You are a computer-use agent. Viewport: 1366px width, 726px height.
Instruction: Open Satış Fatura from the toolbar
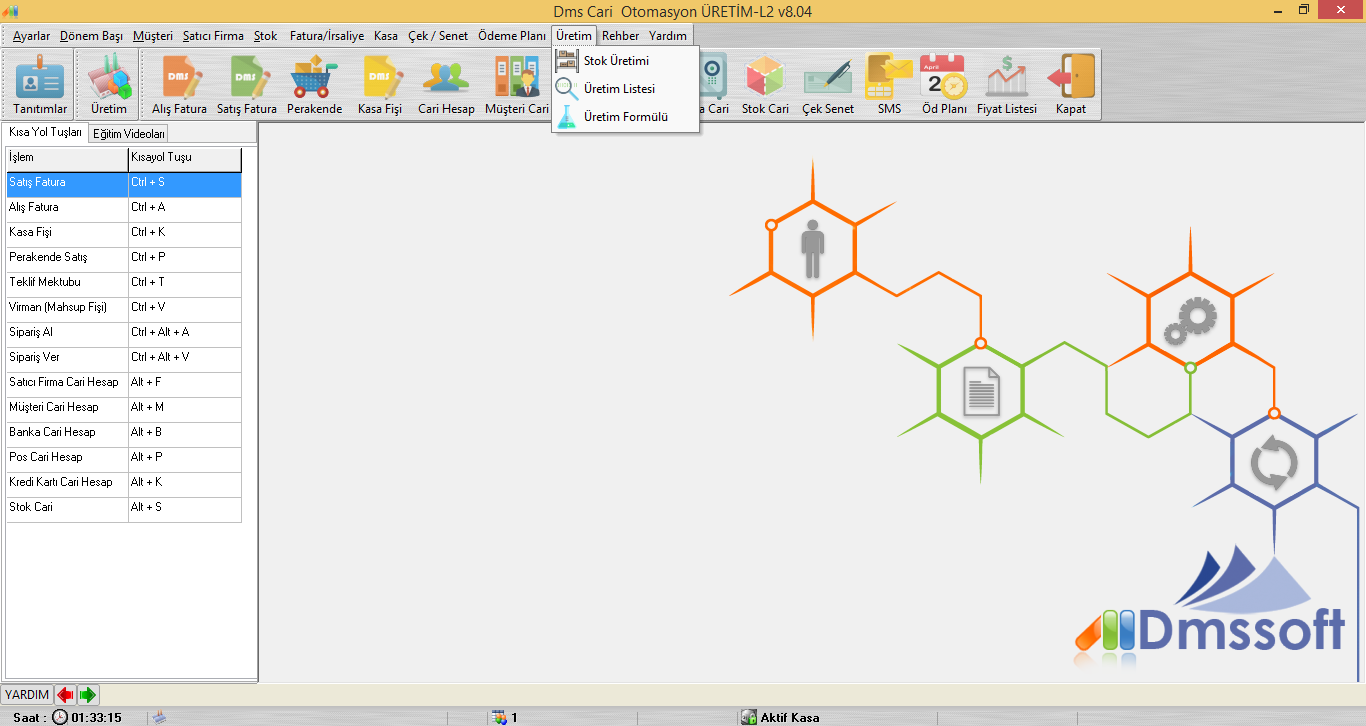tap(247, 84)
